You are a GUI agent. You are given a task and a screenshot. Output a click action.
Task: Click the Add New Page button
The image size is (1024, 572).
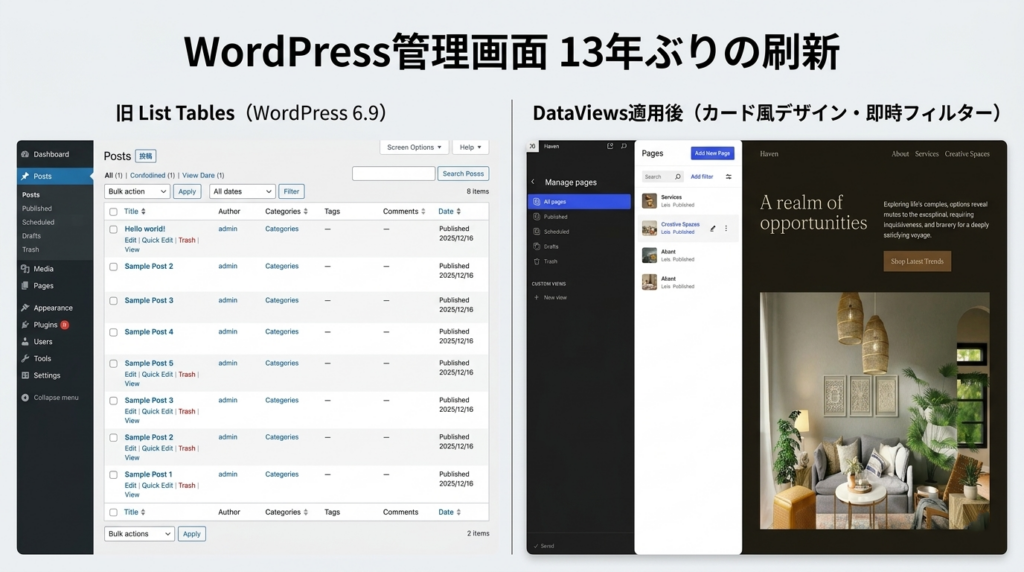(x=712, y=153)
